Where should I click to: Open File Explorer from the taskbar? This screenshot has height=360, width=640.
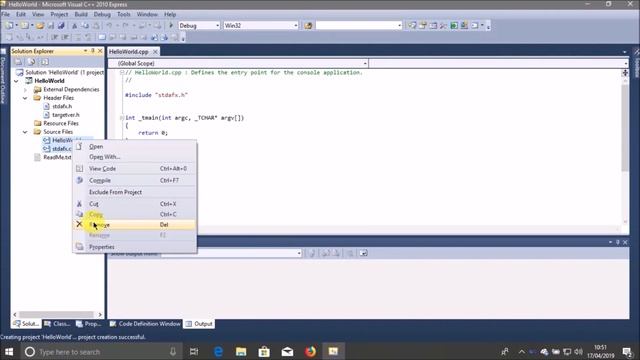pyautogui.click(x=241, y=351)
